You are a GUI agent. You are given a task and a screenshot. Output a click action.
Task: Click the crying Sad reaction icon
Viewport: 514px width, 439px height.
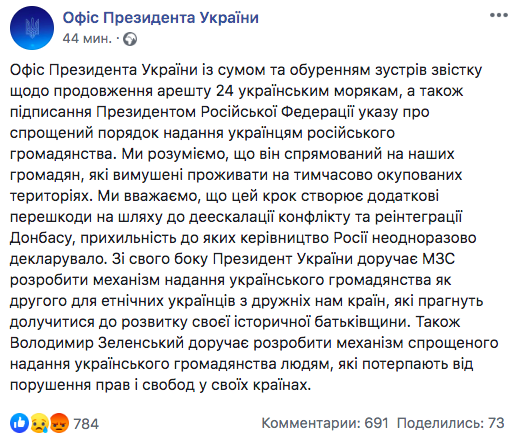tap(39, 423)
